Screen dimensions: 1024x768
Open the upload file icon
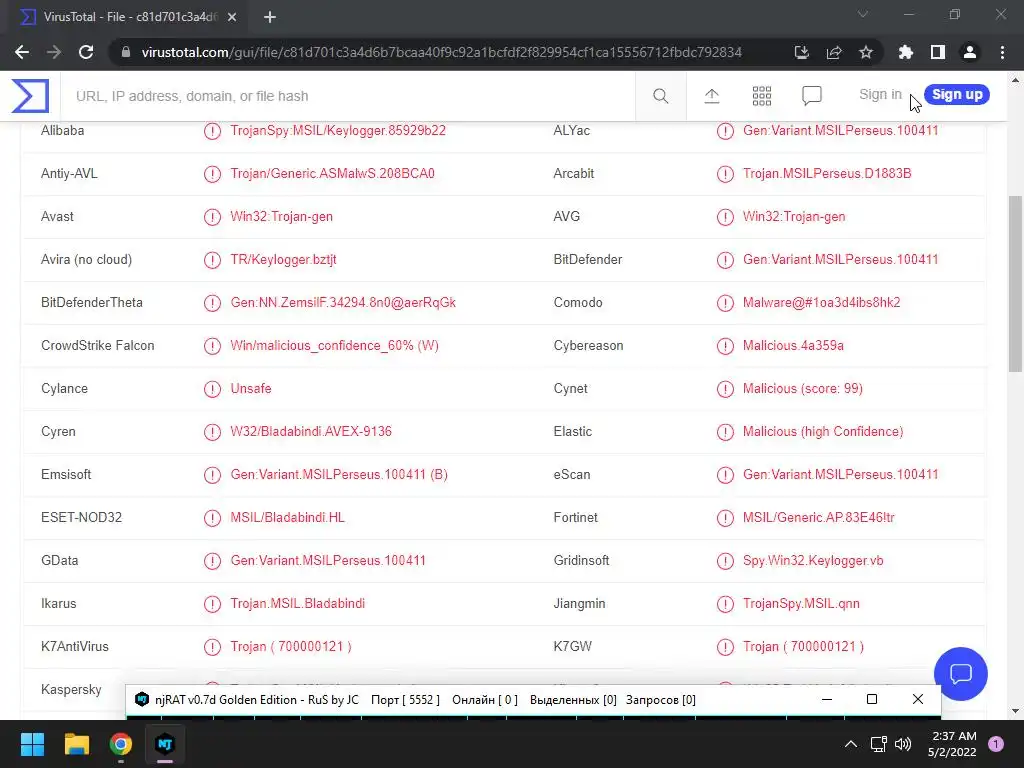point(712,96)
